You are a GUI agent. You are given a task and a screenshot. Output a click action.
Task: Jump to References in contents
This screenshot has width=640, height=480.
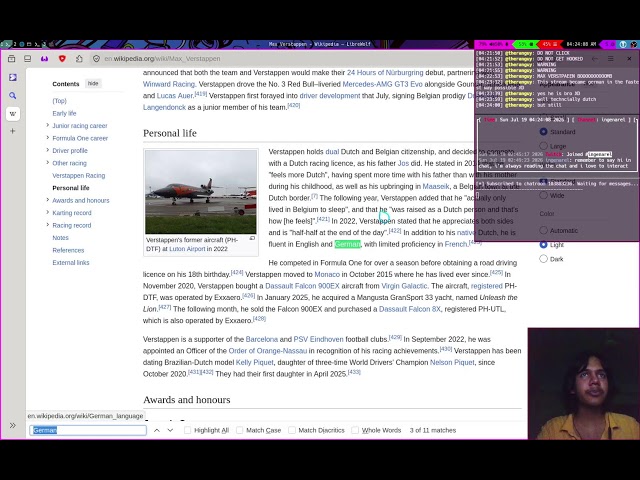click(x=68, y=250)
